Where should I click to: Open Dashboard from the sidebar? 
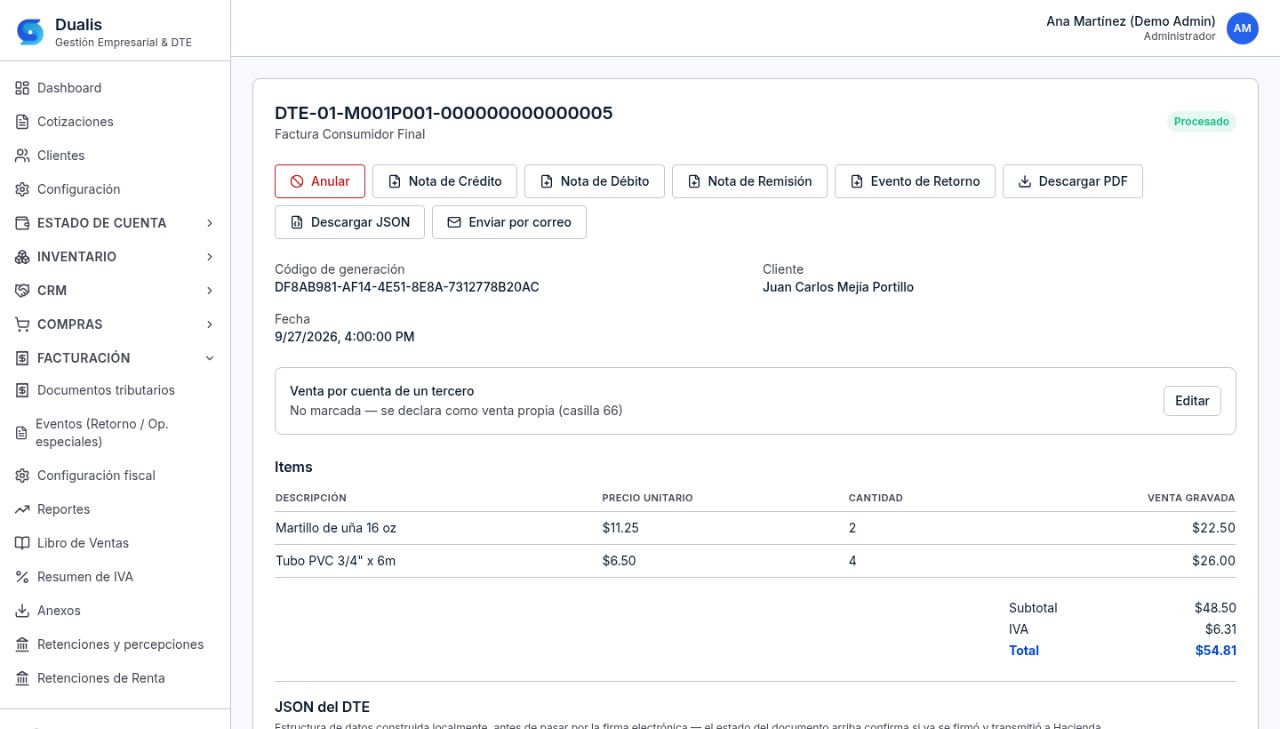pos(115,88)
